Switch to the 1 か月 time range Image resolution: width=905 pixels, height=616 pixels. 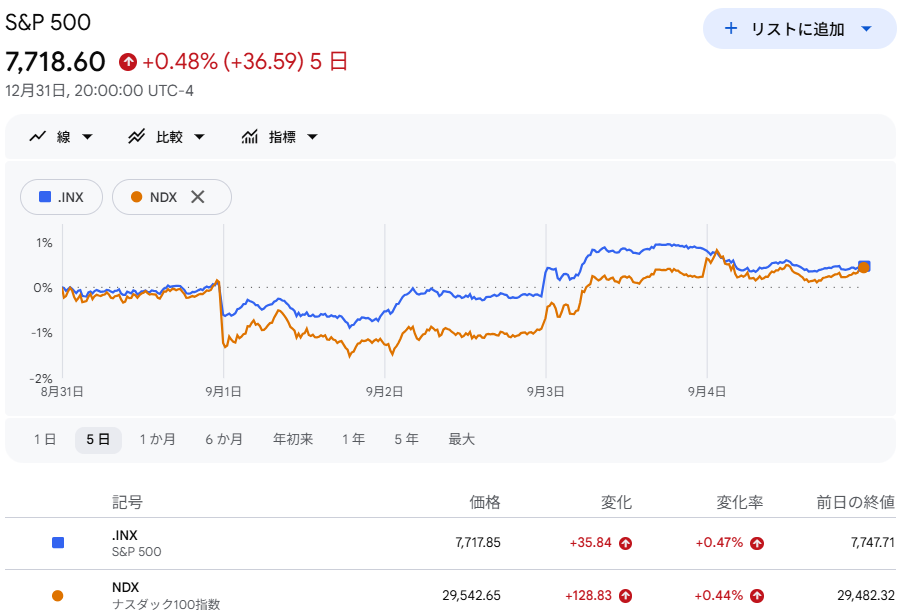[157, 439]
